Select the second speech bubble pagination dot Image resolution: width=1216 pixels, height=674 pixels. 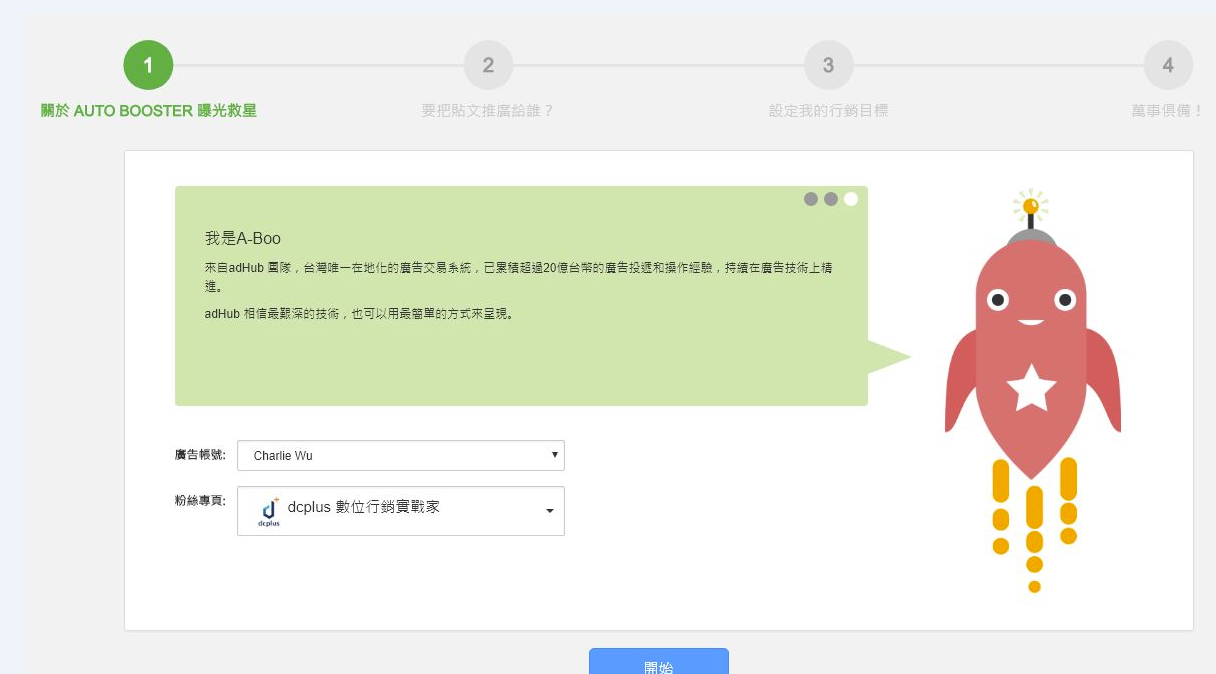click(x=831, y=199)
